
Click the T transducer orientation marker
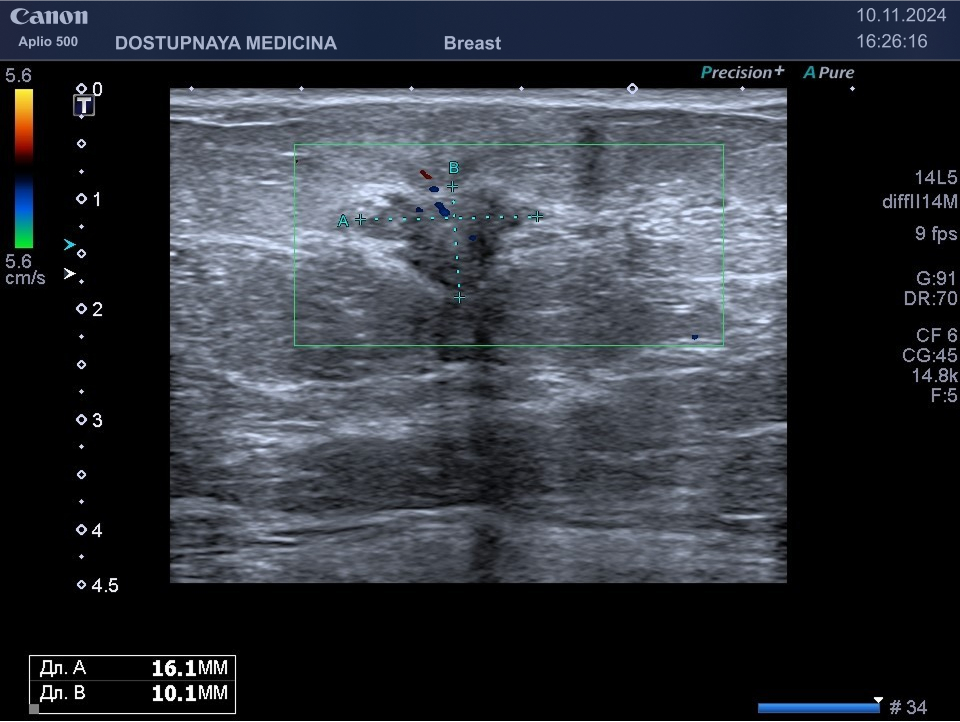86,106
